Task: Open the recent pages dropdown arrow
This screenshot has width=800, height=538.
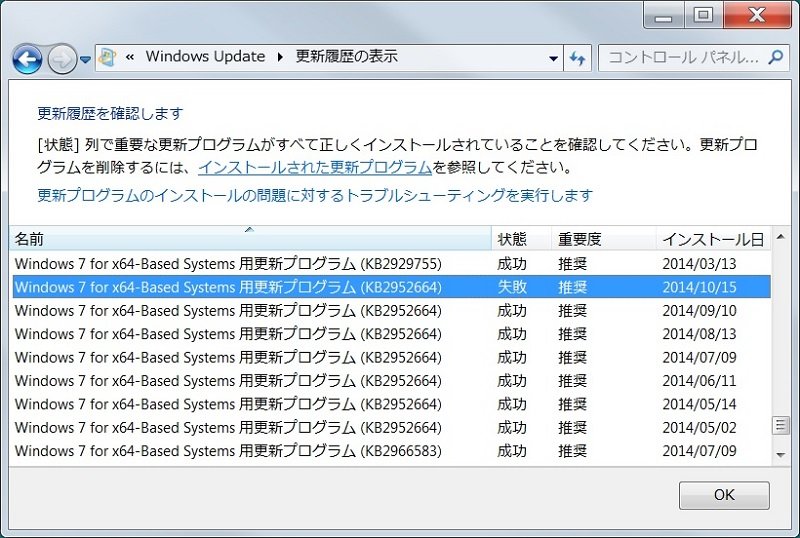Action: (86, 60)
